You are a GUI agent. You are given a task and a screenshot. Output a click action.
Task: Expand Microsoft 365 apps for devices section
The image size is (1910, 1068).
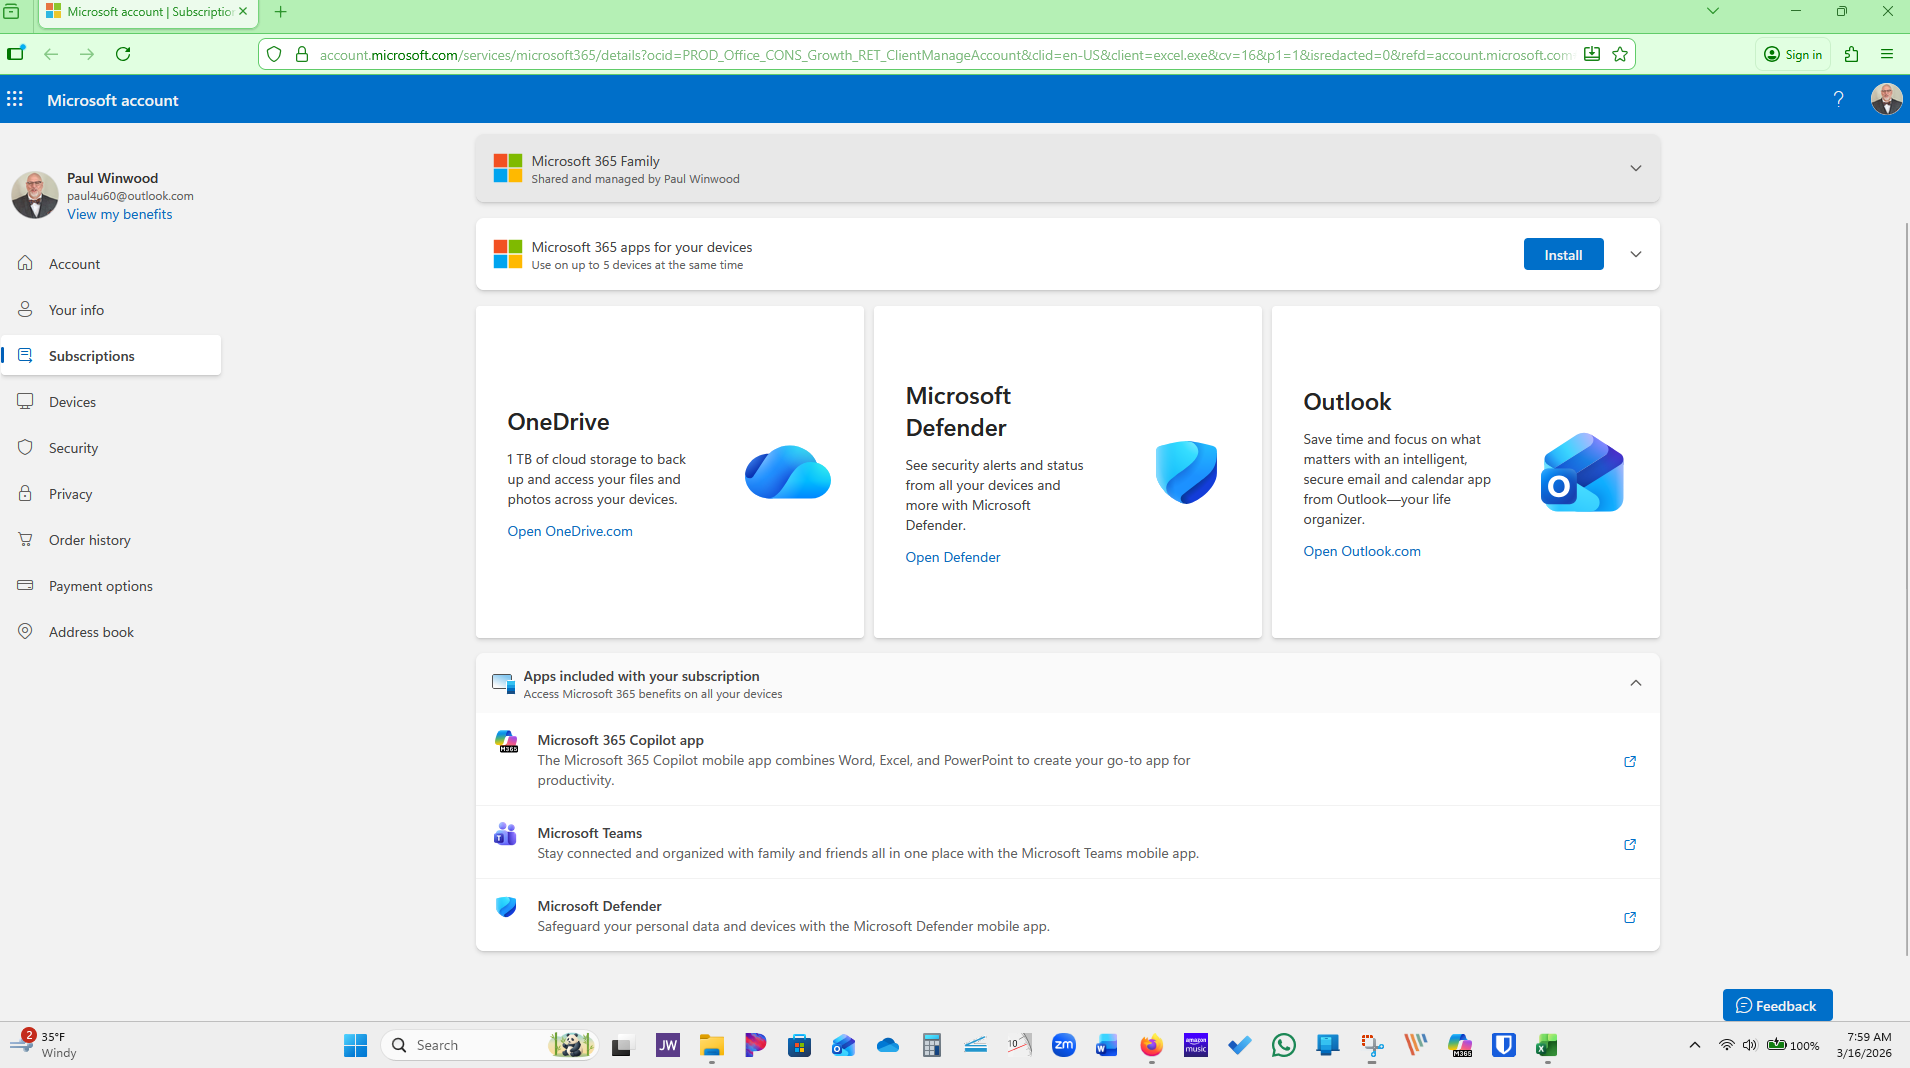pos(1636,254)
